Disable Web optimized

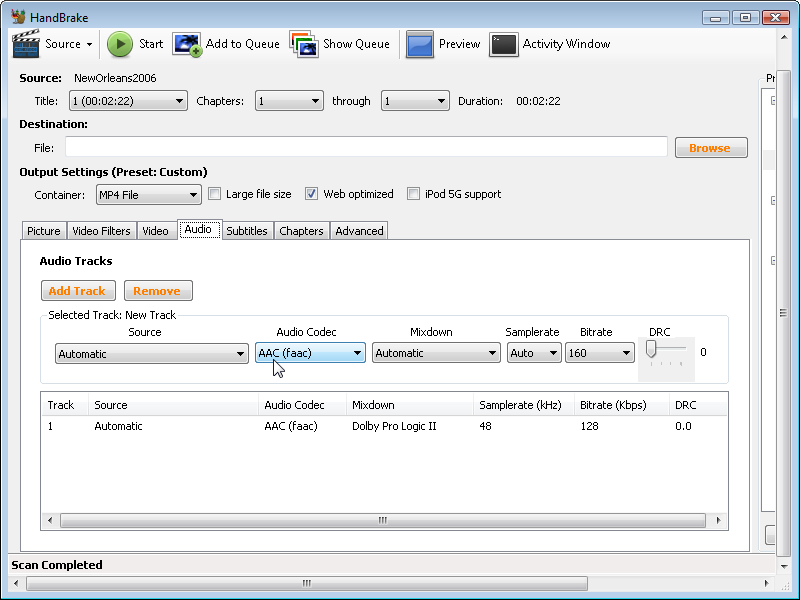311,193
